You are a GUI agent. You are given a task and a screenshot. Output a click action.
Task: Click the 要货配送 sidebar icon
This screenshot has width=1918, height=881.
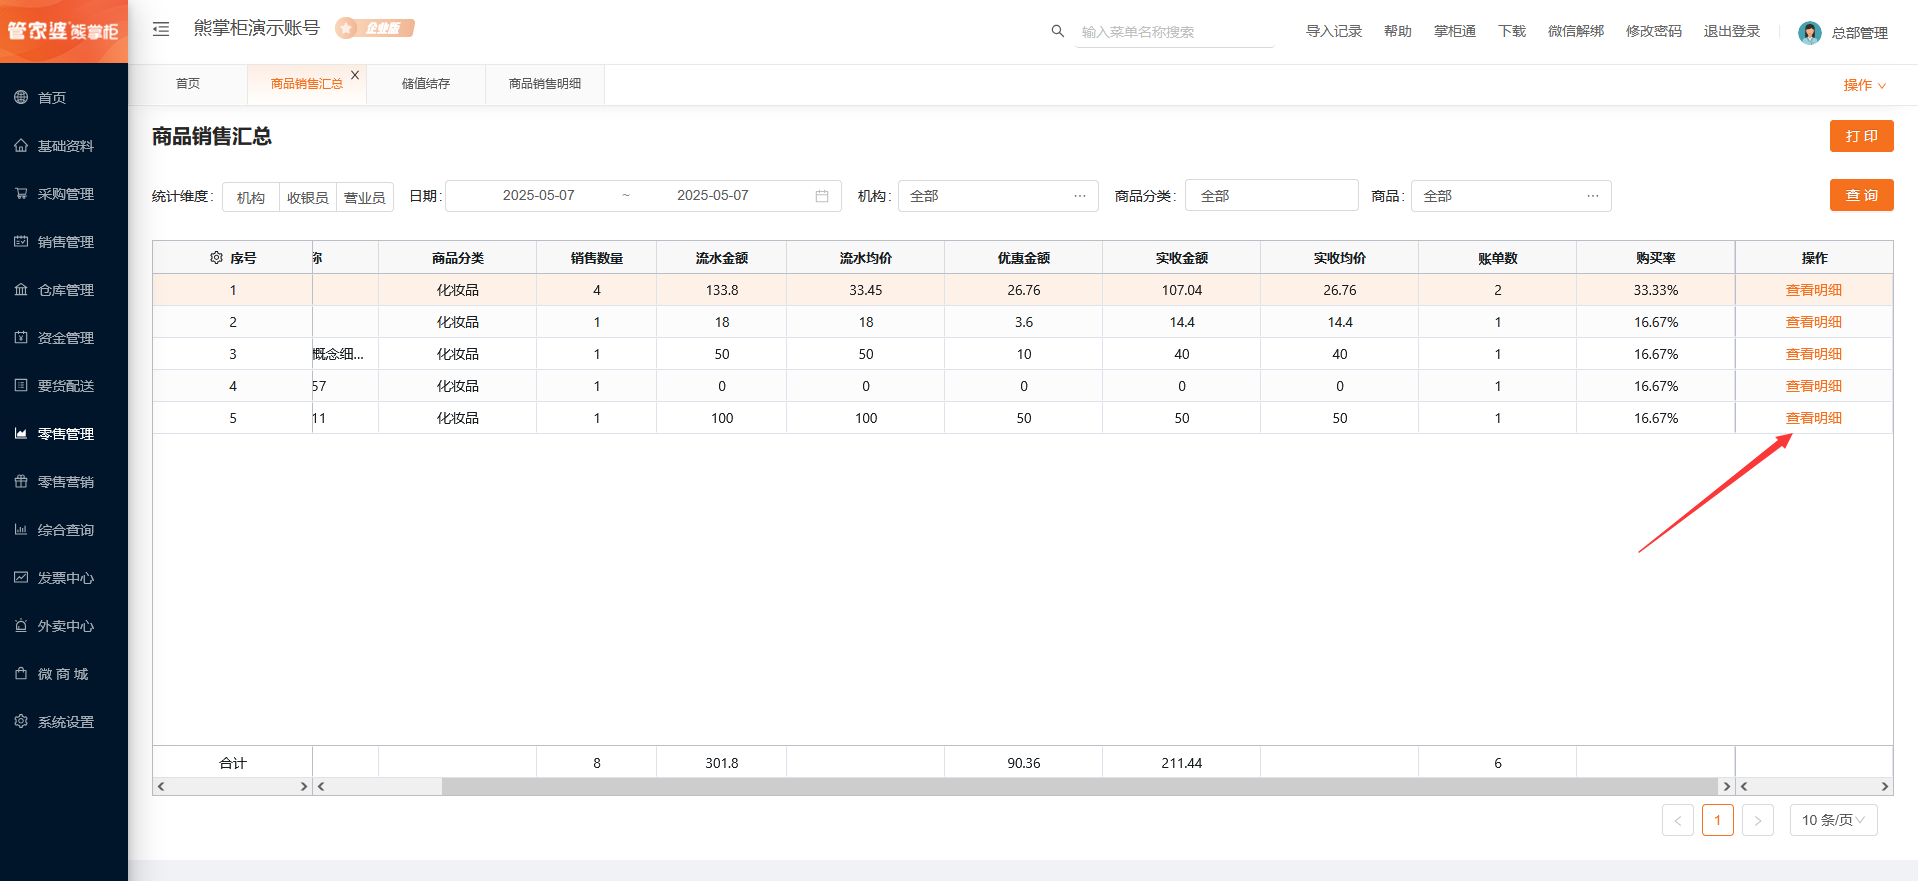click(x=21, y=385)
